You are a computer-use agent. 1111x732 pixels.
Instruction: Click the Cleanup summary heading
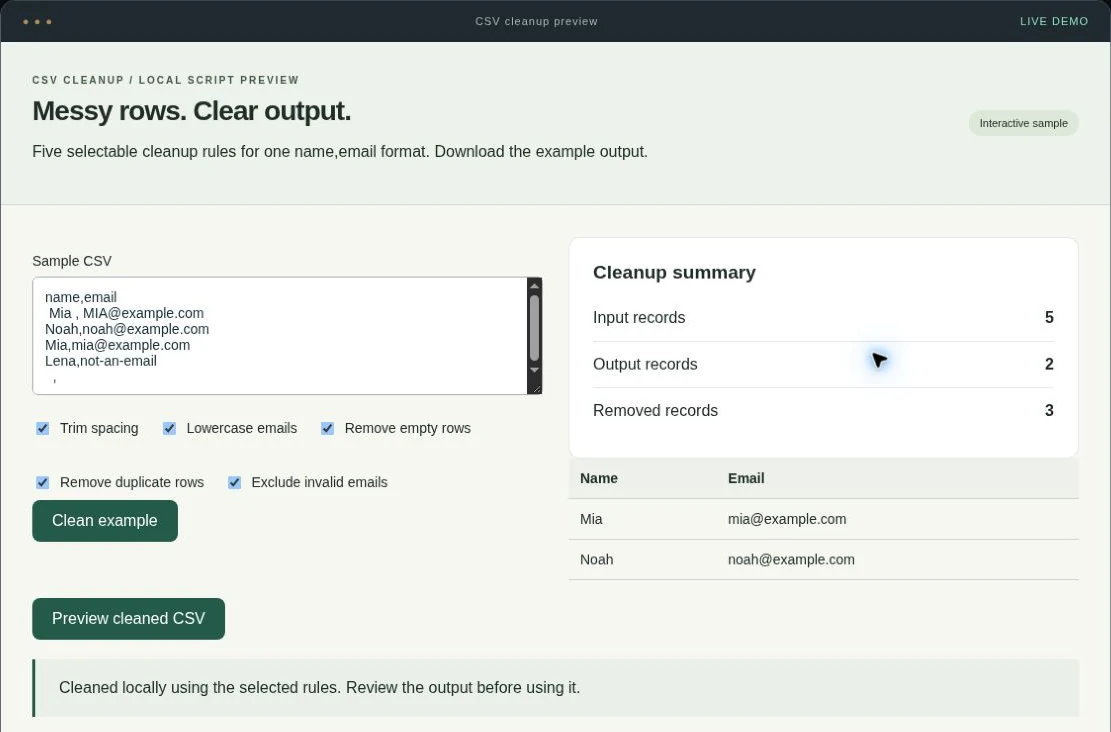click(675, 273)
